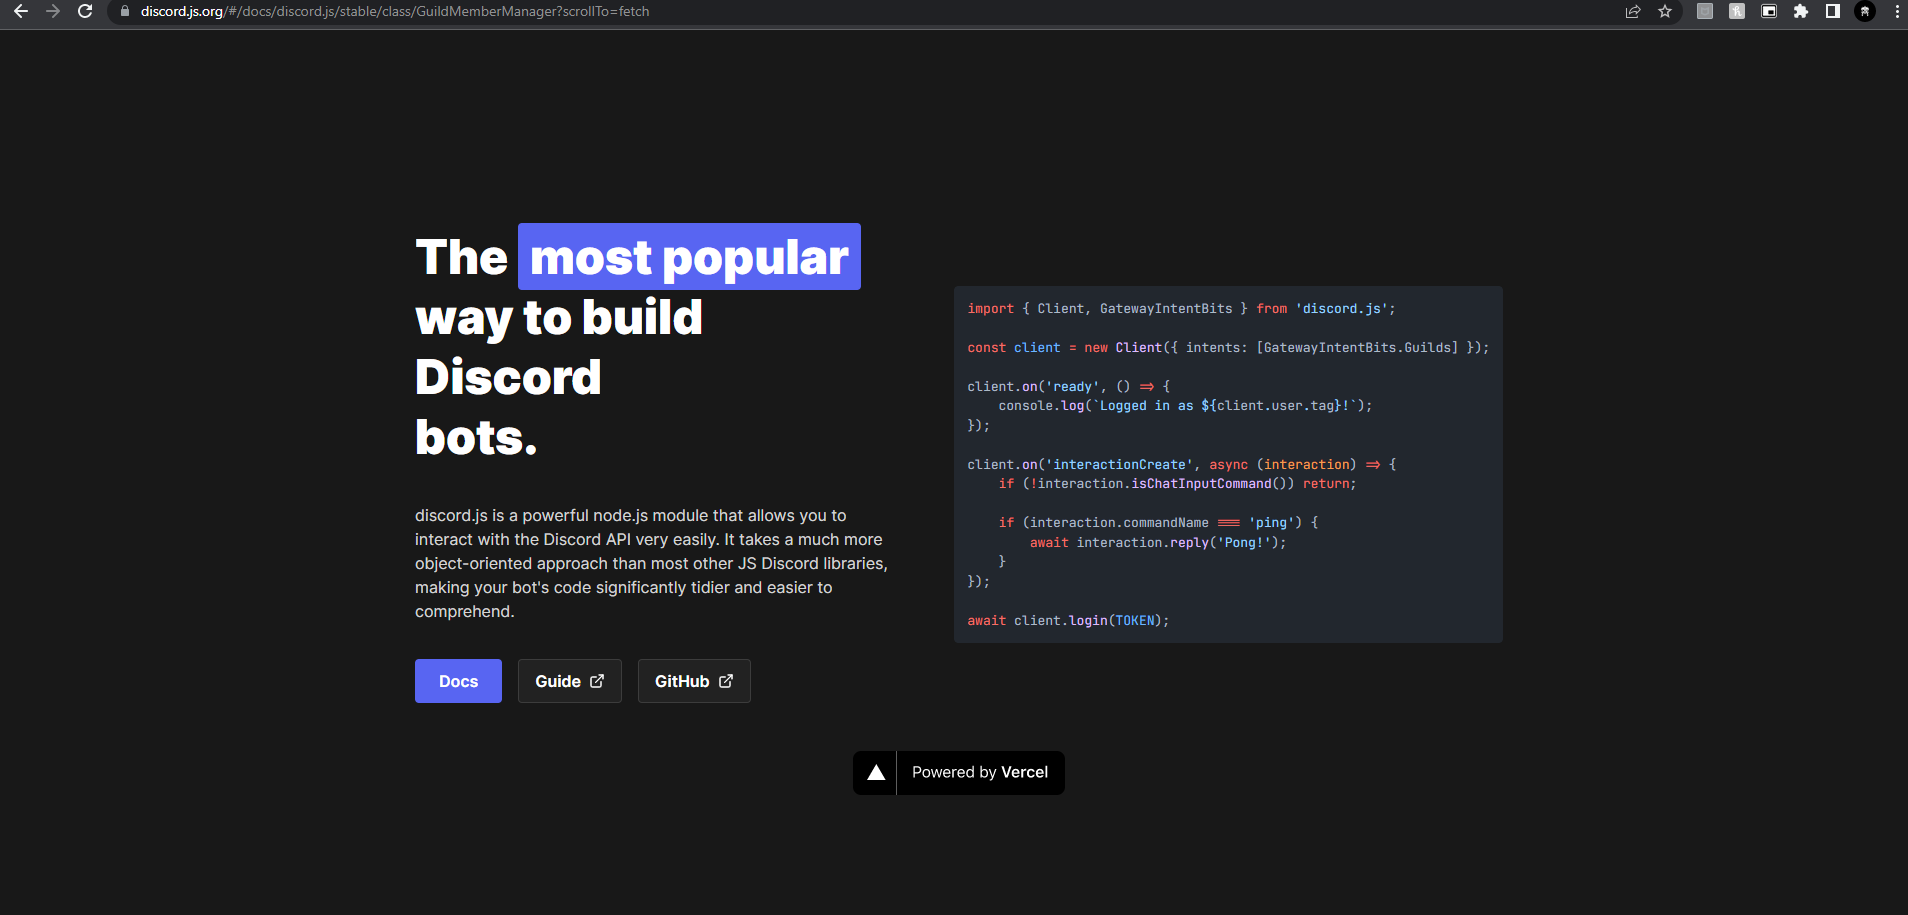
Task: Bookmark this page with the star icon
Action: pyautogui.click(x=1665, y=11)
